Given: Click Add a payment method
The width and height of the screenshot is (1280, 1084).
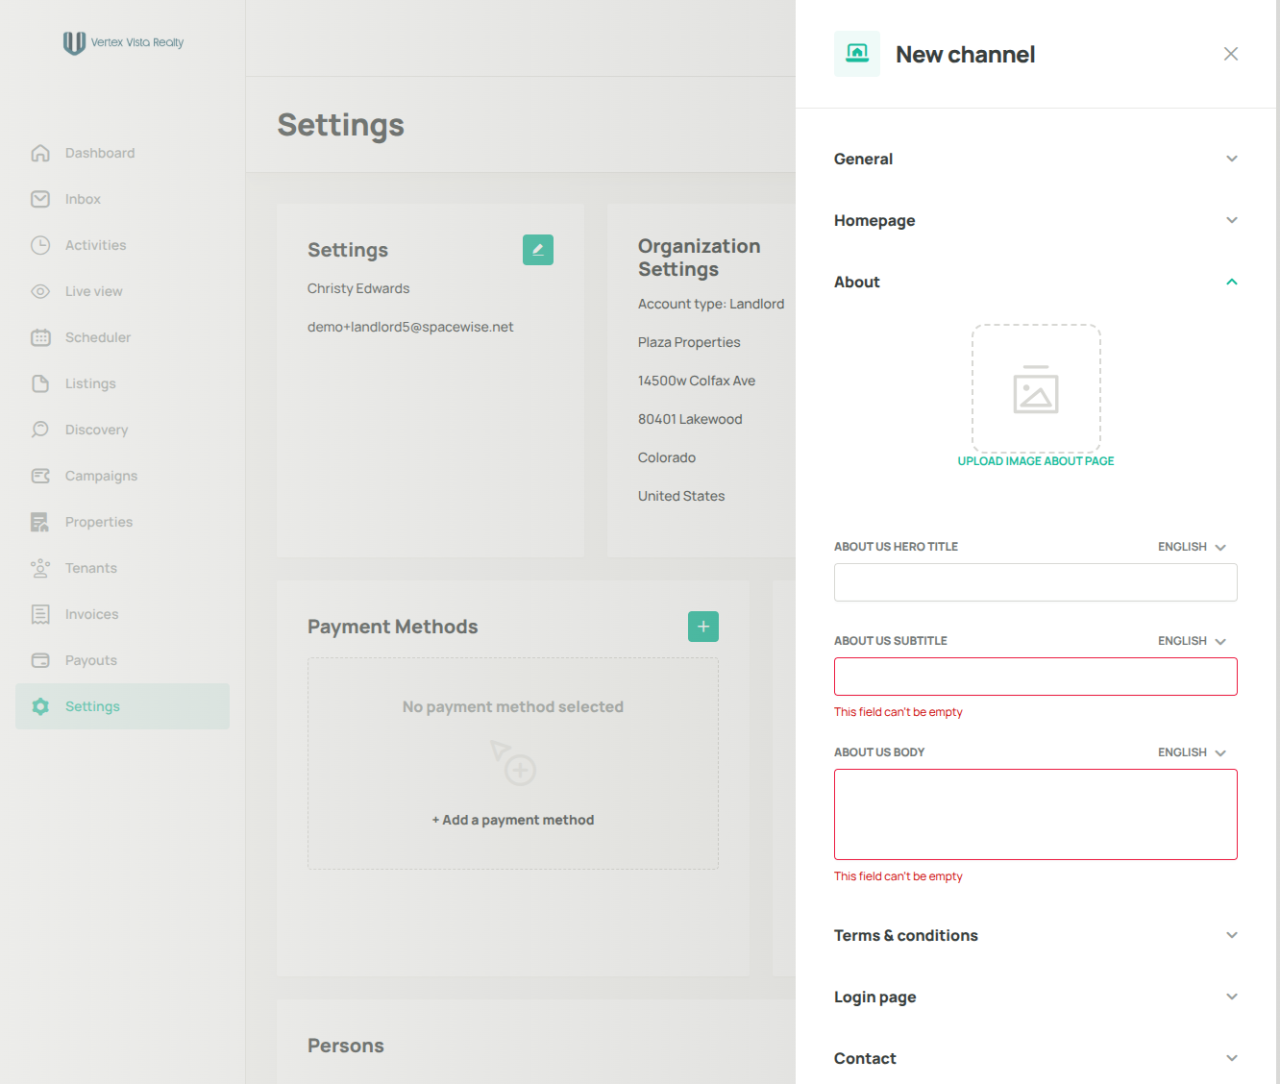Looking at the screenshot, I should (513, 820).
